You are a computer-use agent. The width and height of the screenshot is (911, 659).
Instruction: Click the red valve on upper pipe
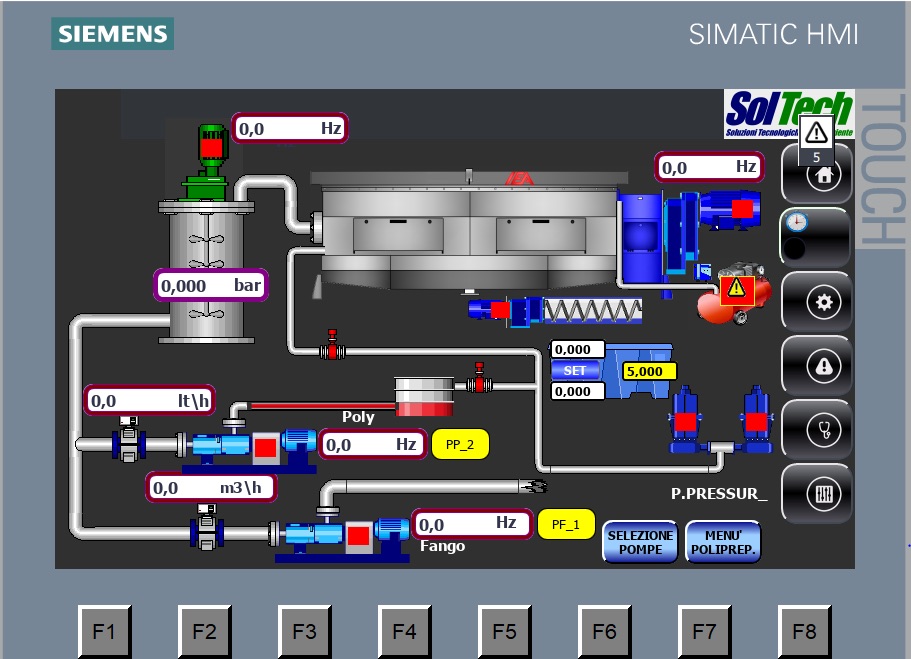(x=332, y=345)
